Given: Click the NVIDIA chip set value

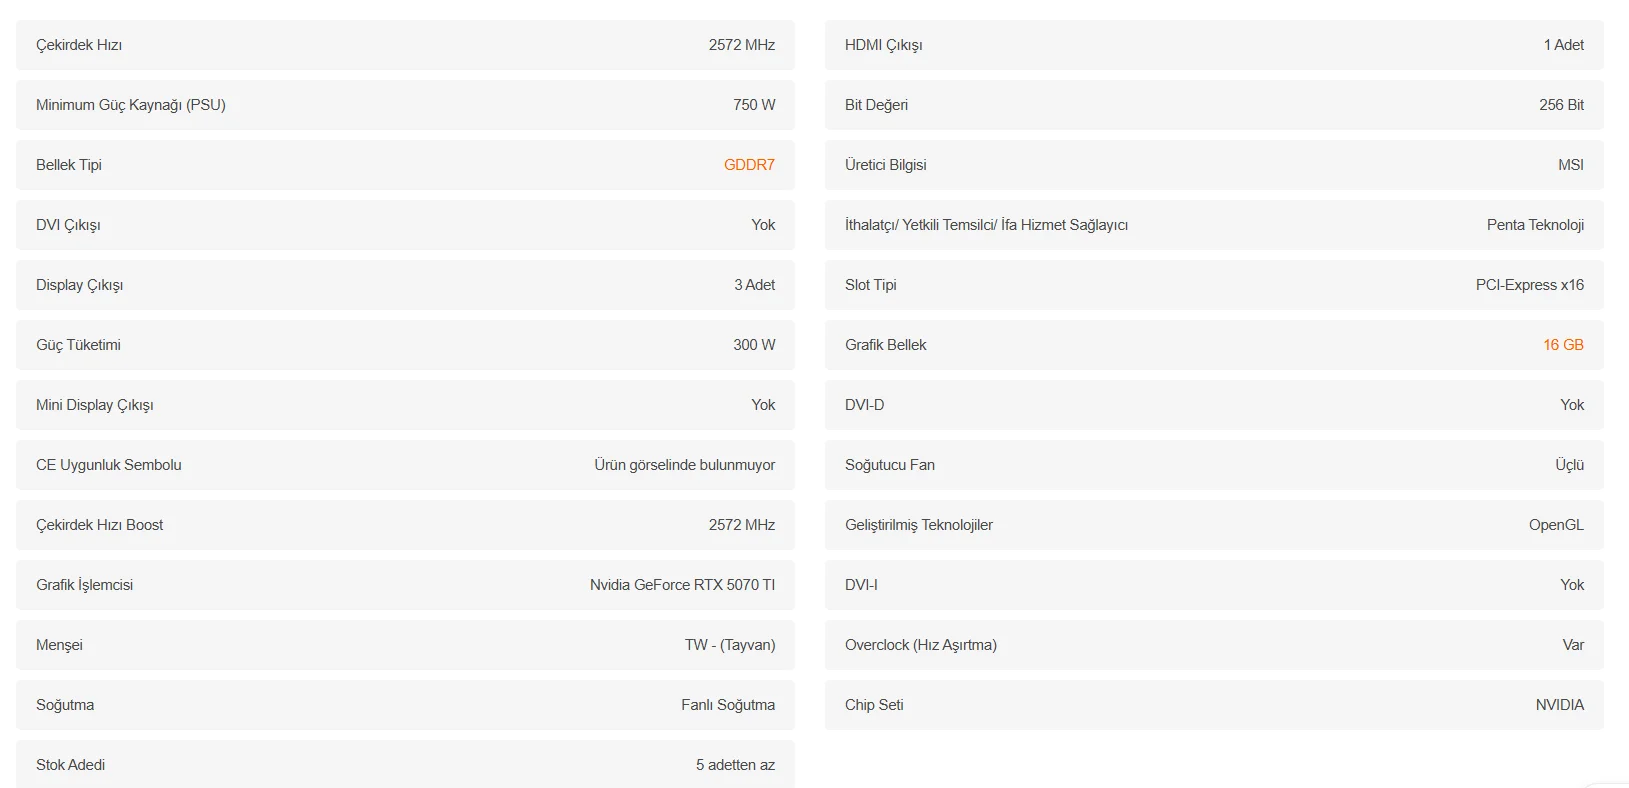Looking at the screenshot, I should pyautogui.click(x=1559, y=705).
